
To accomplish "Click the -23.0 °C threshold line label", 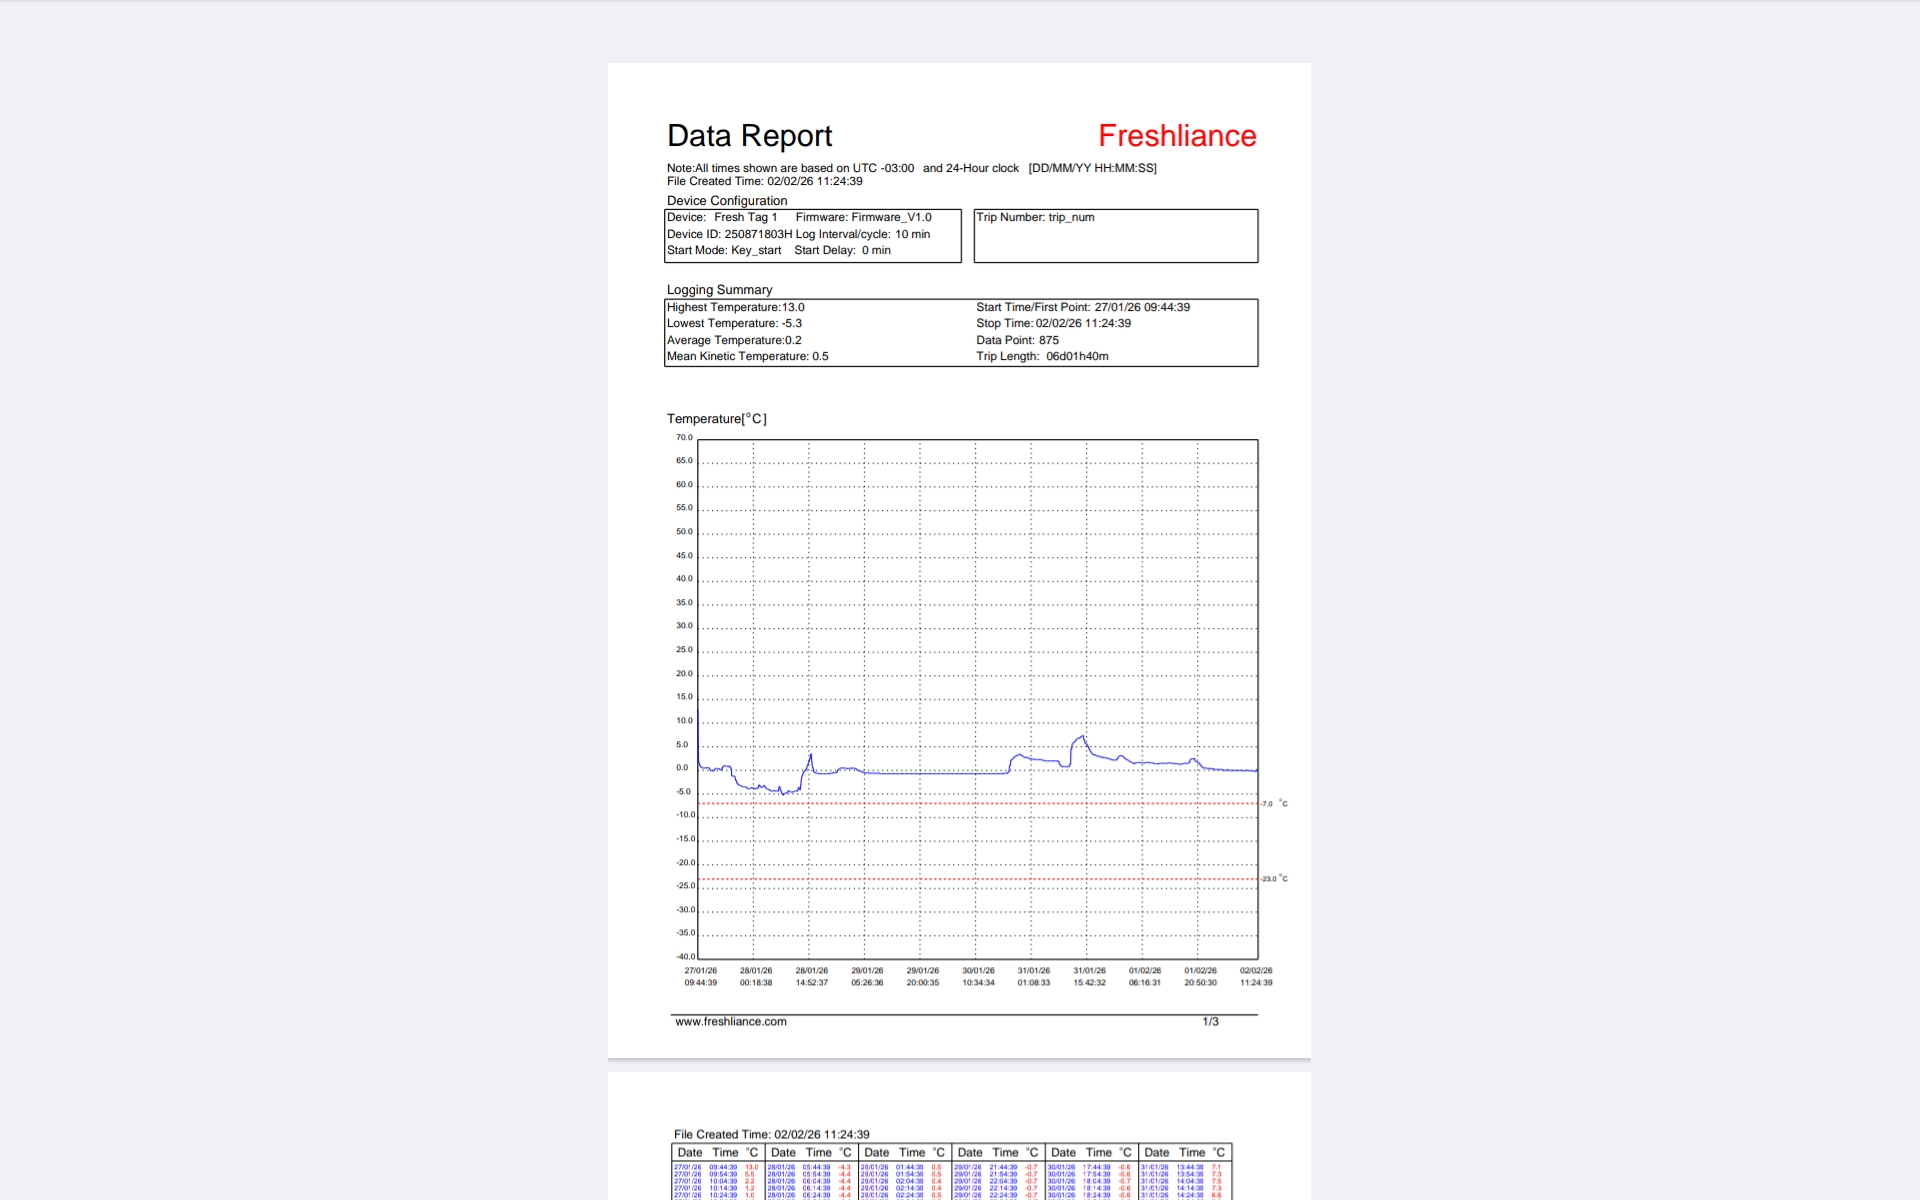I will tap(1273, 879).
